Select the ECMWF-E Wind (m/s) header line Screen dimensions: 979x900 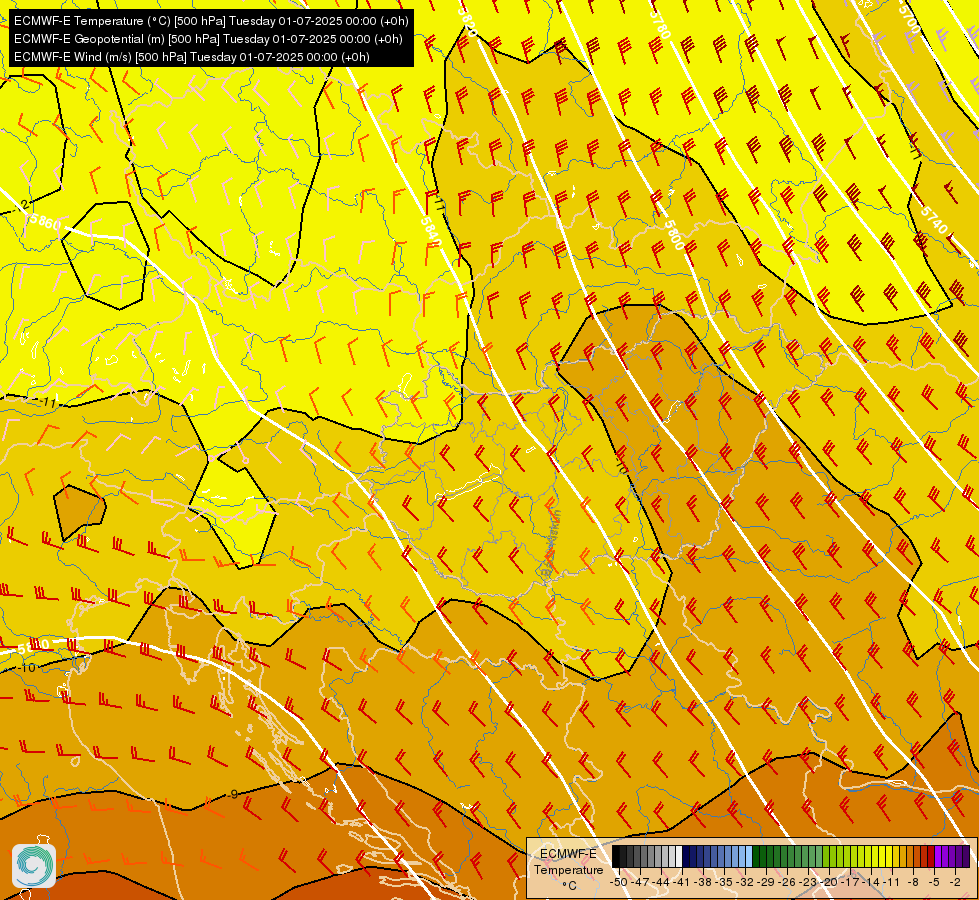click(192, 57)
